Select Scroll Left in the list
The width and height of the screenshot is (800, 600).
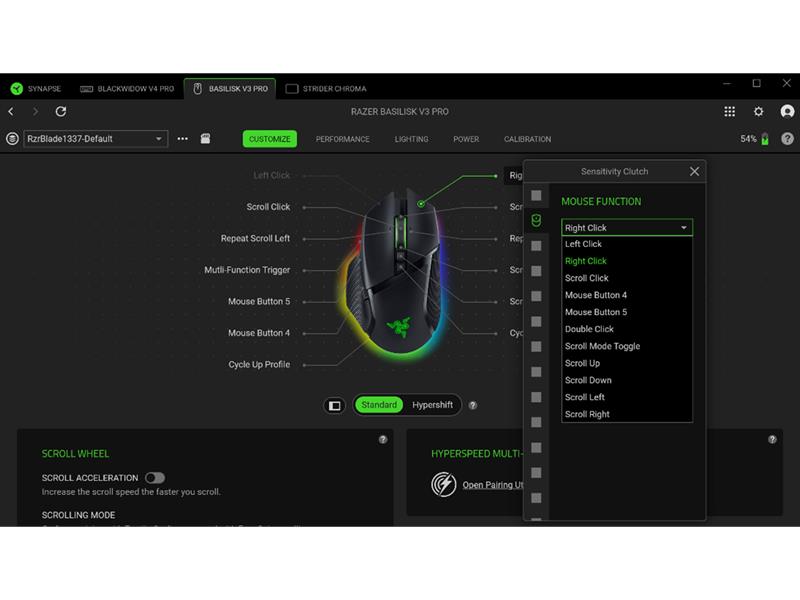coord(627,397)
